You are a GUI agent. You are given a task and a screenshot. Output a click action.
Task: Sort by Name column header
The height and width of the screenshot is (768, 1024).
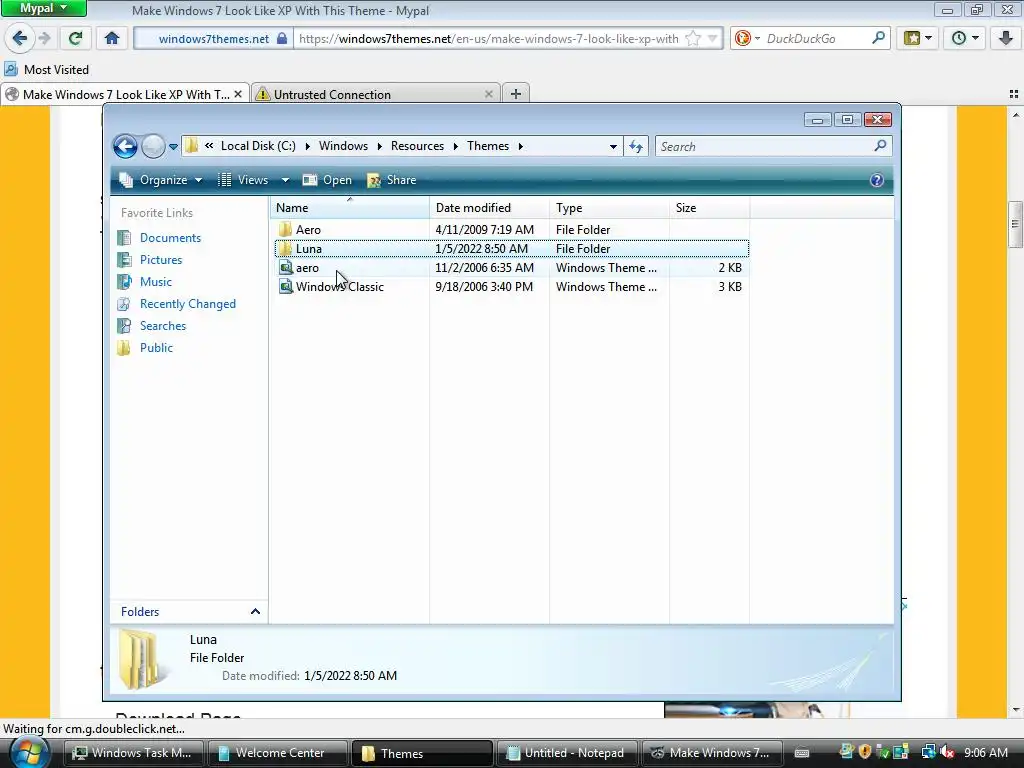coord(349,208)
